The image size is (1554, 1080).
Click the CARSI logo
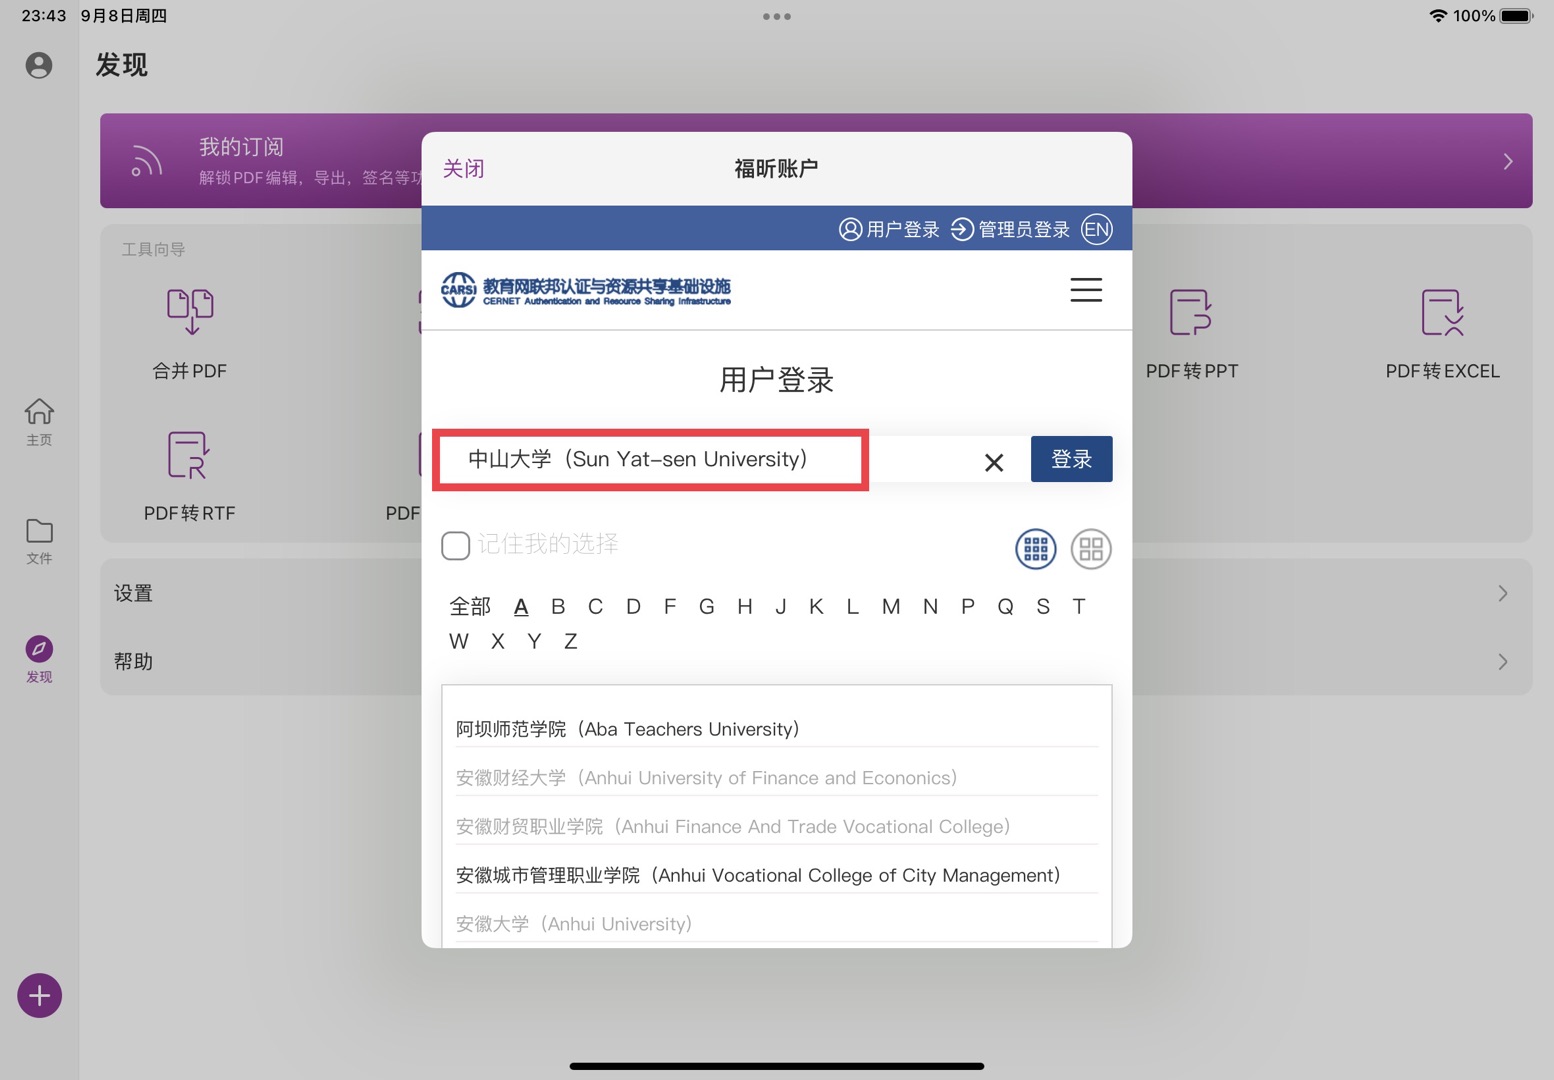pyautogui.click(x=586, y=290)
